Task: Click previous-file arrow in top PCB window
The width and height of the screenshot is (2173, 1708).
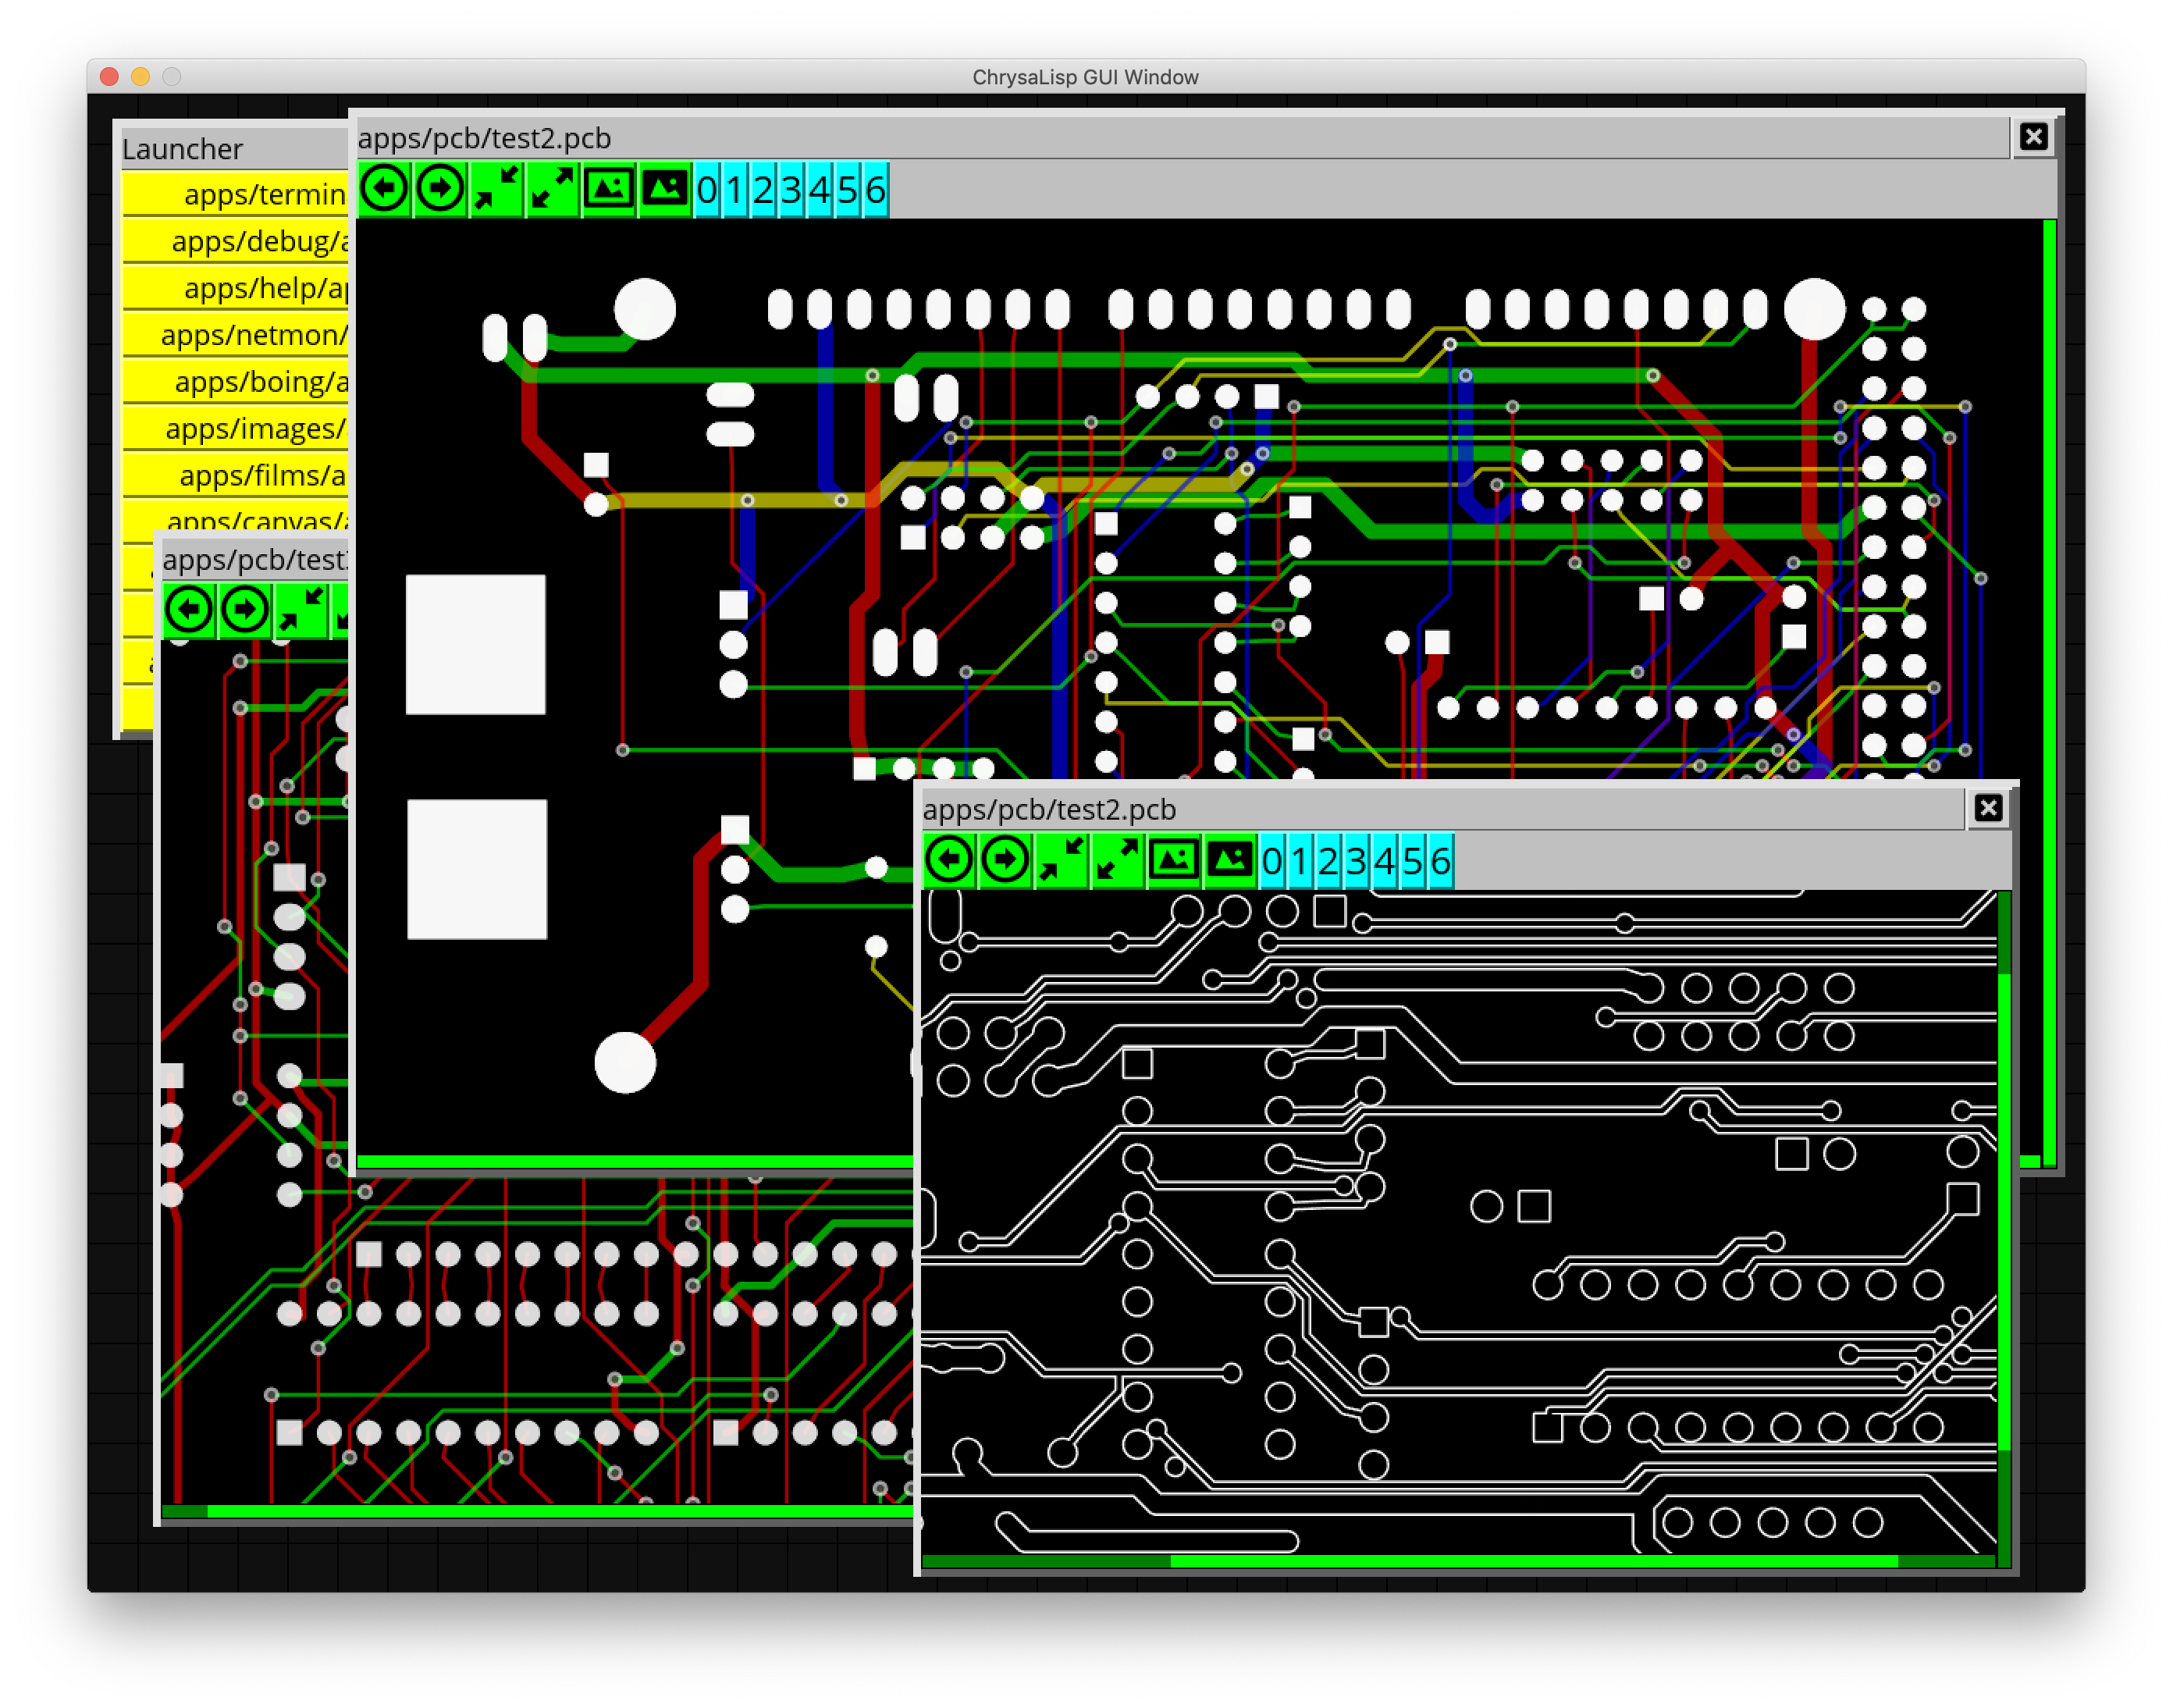Action: click(x=384, y=189)
